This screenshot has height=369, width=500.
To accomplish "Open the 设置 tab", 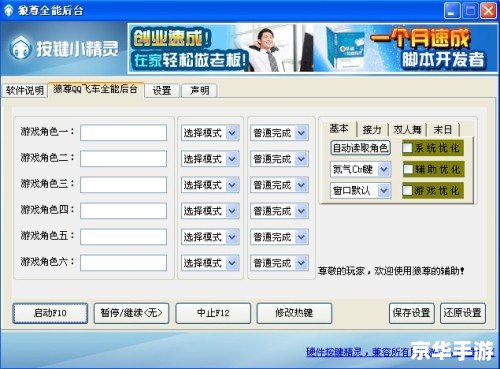I will click(x=162, y=90).
